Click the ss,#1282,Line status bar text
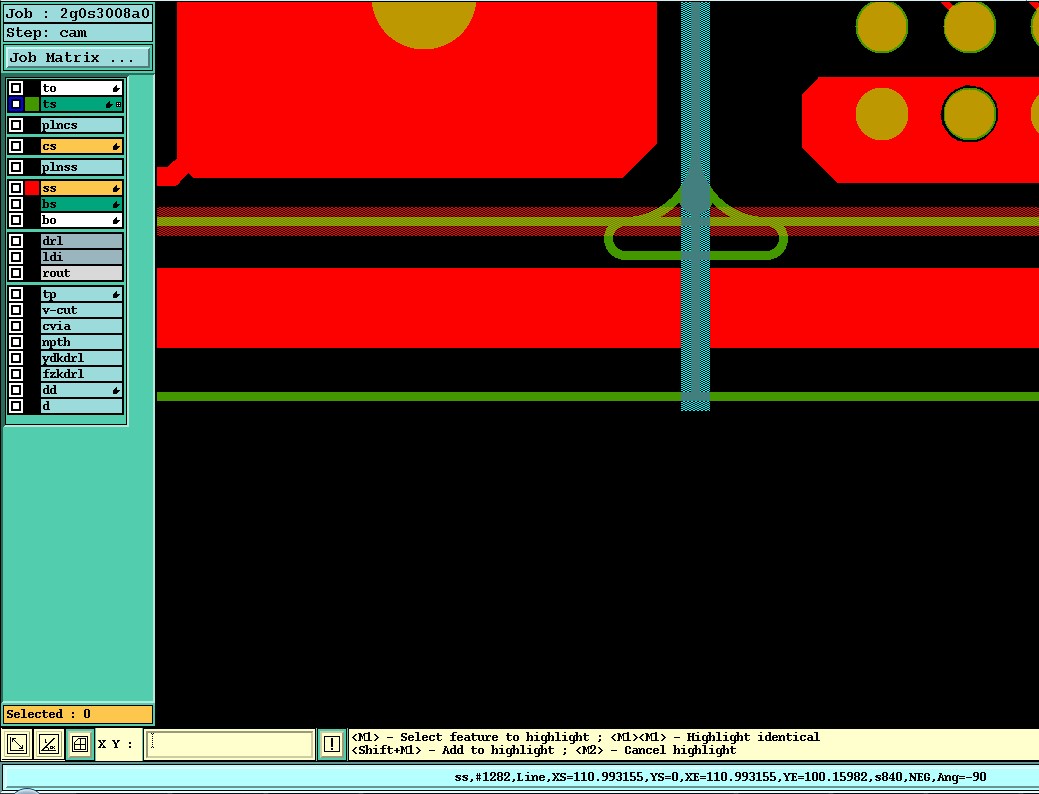 720,777
